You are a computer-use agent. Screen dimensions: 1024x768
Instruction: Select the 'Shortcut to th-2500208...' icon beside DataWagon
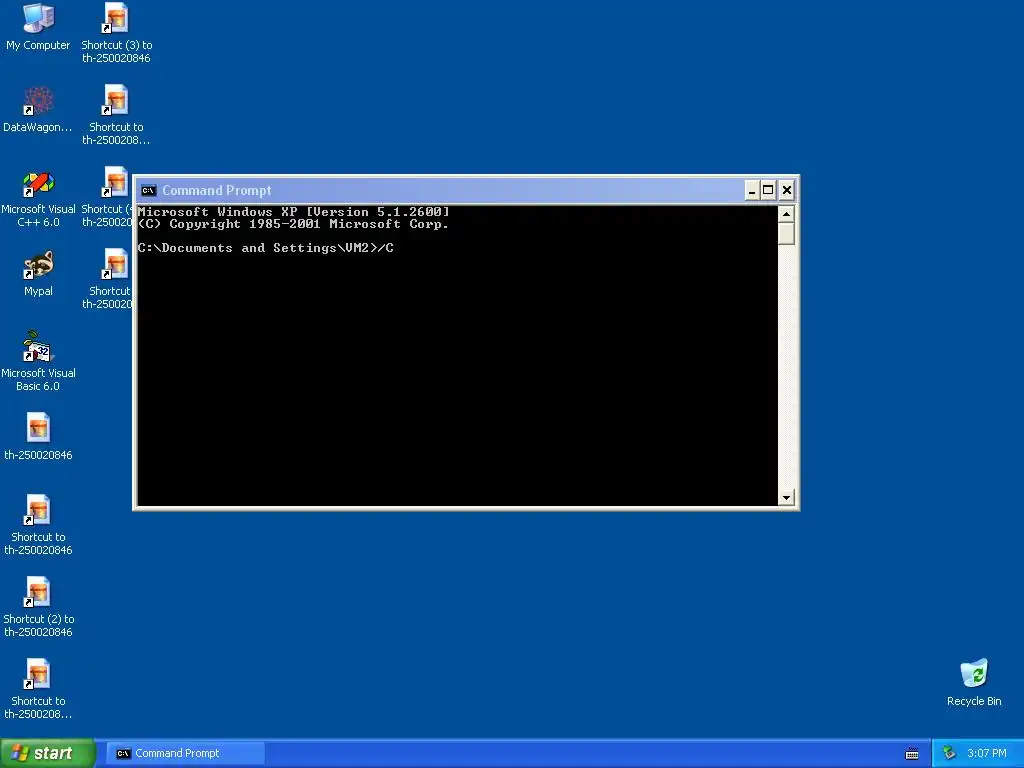coord(116,115)
